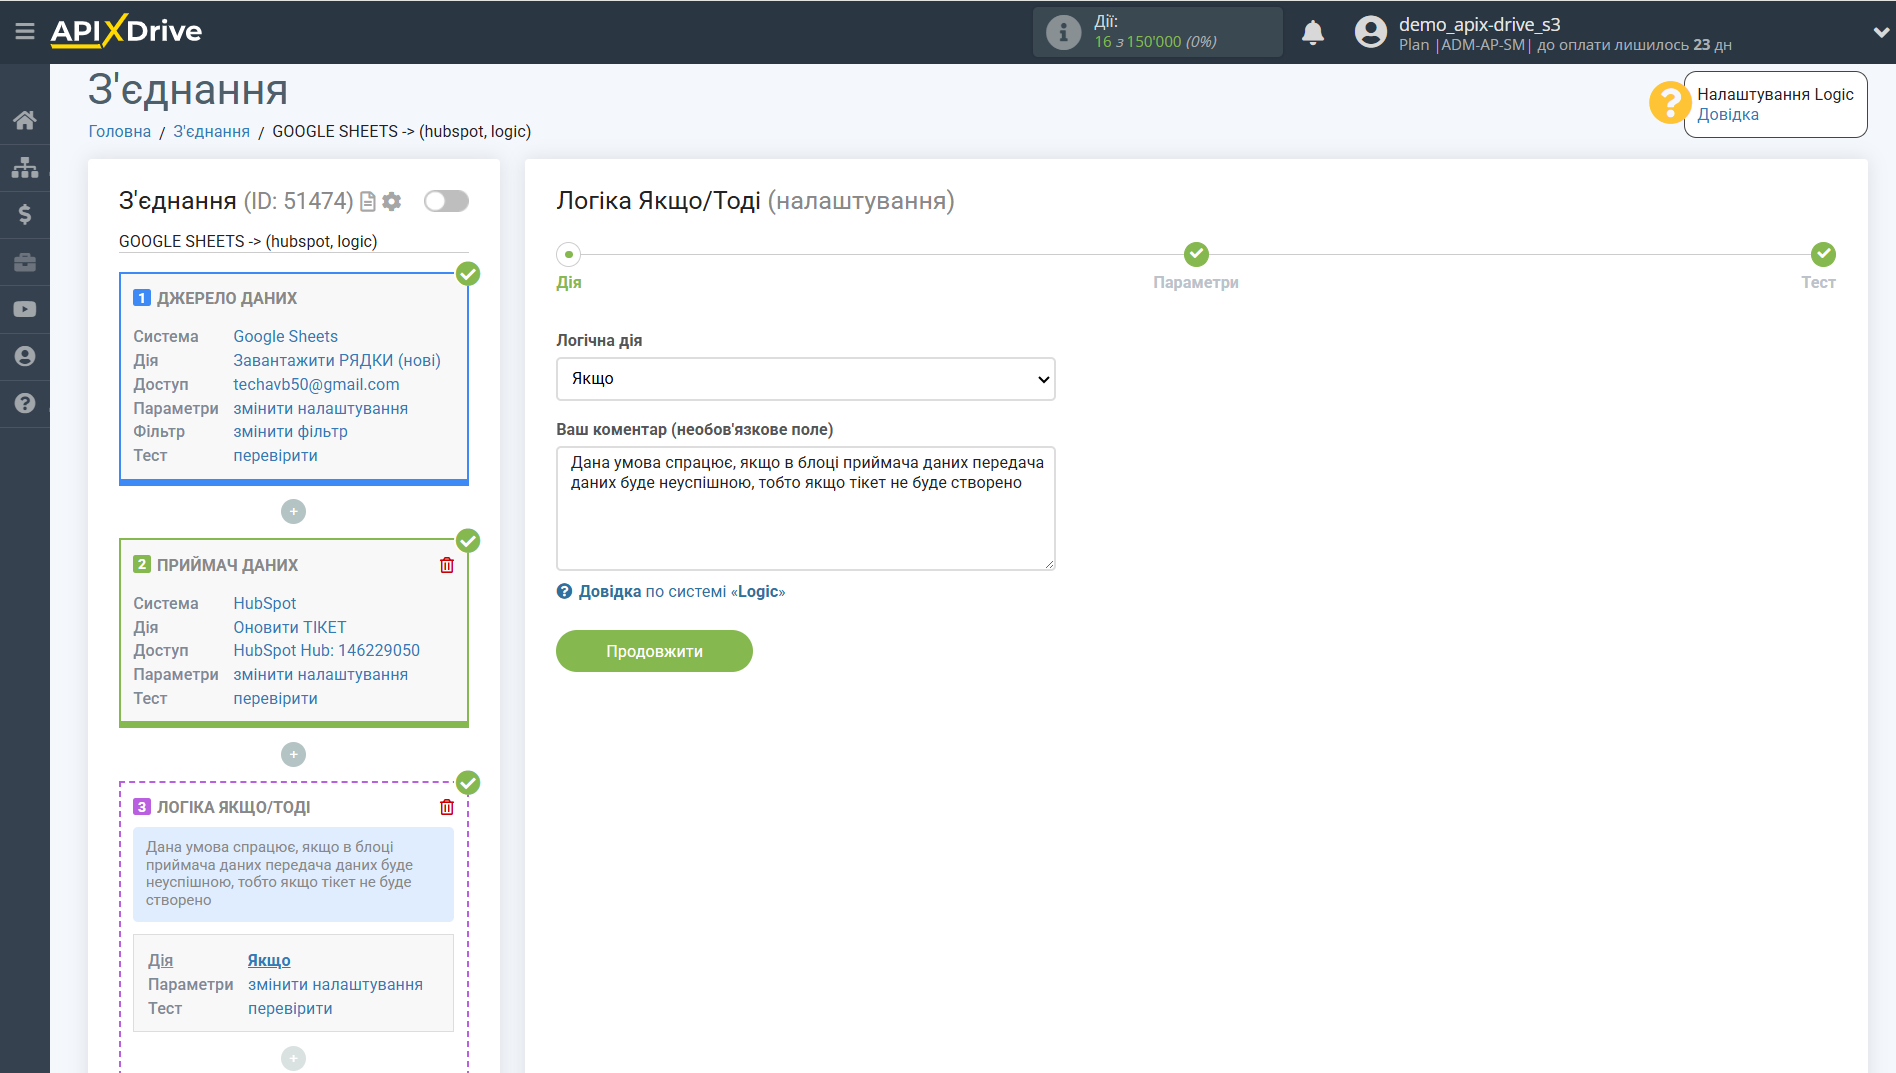The image size is (1896, 1073).
Task: Click Оновити TIKET action link
Action: [x=290, y=627]
